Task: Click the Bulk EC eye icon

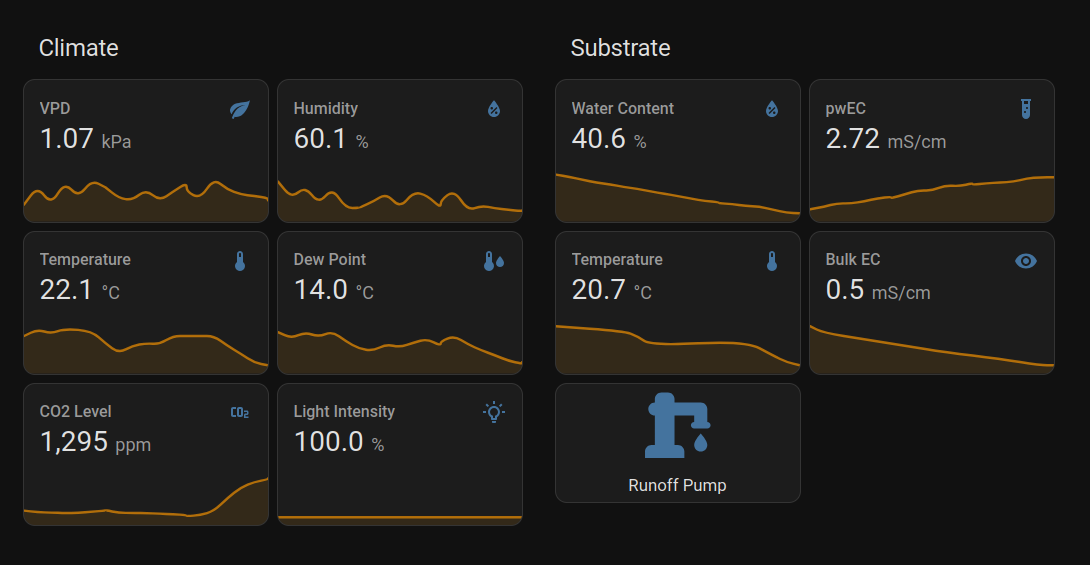Action: pyautogui.click(x=1025, y=261)
